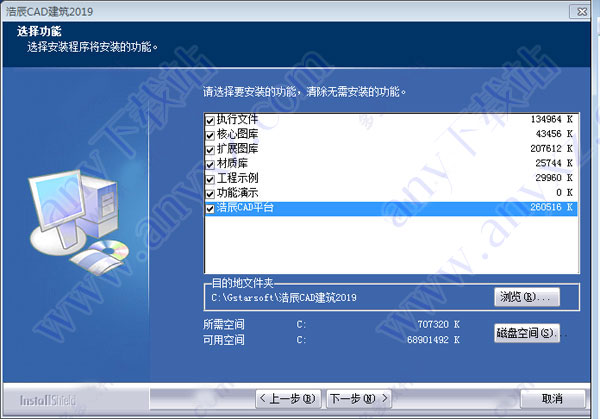Click the 取消 cancel button
This screenshot has height=419, width=600.
tap(553, 399)
